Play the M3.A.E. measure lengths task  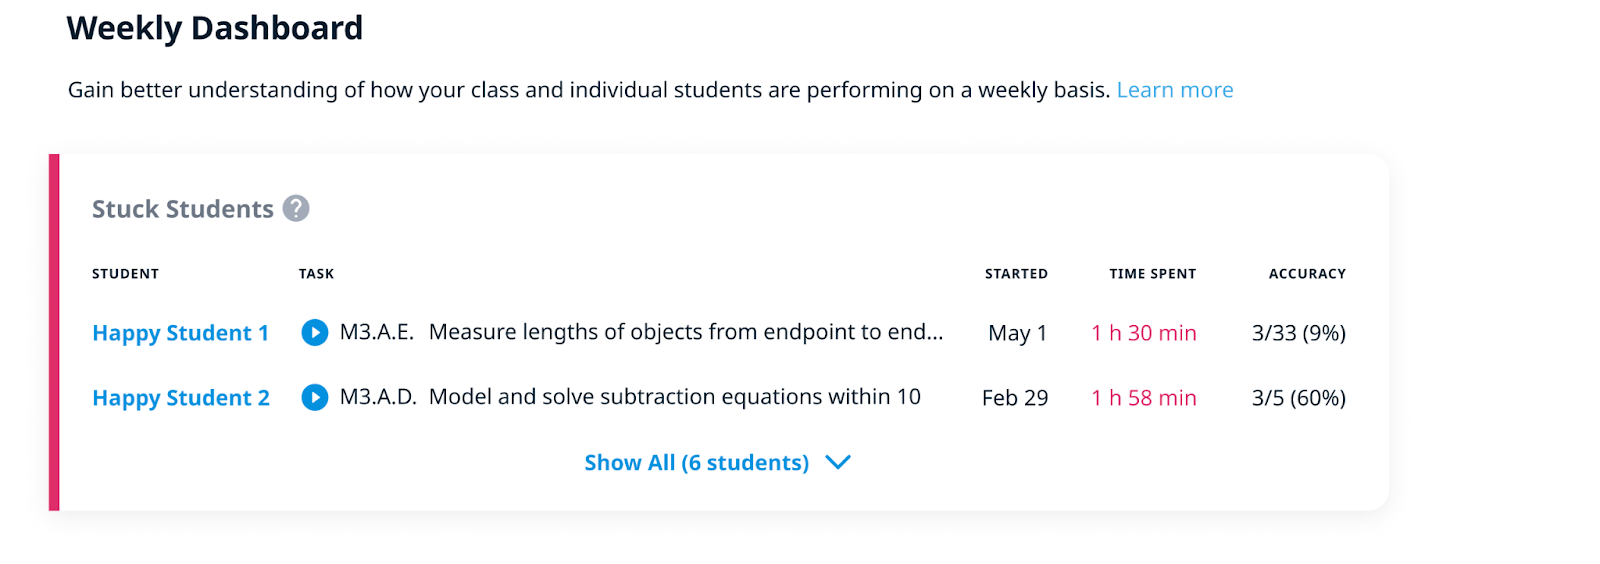tap(315, 333)
